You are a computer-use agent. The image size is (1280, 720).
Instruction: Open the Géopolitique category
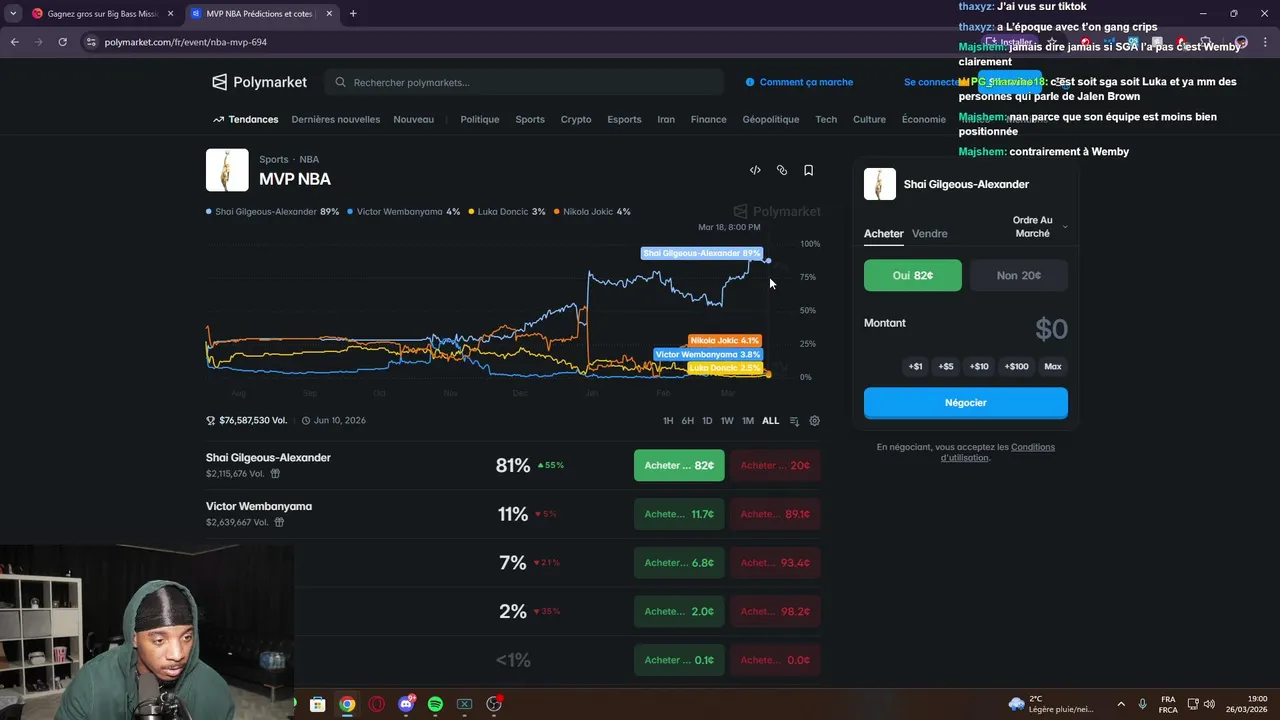pos(771,119)
